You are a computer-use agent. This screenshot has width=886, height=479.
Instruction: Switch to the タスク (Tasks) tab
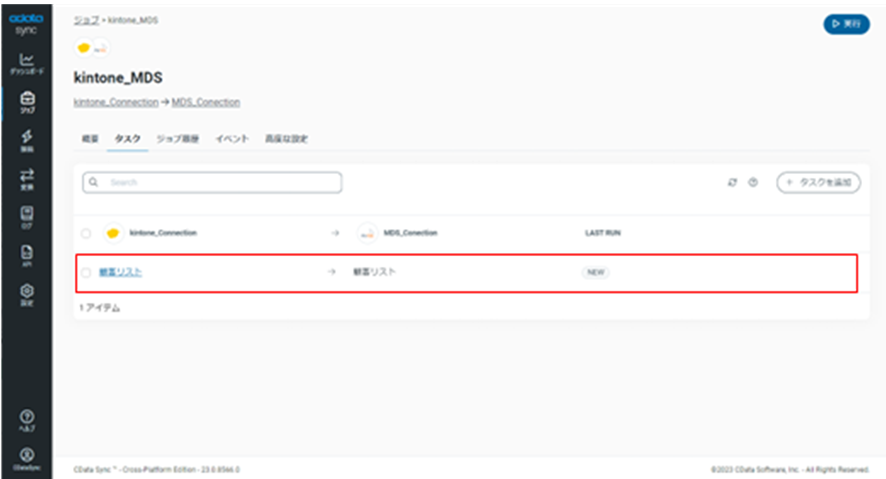coord(128,139)
